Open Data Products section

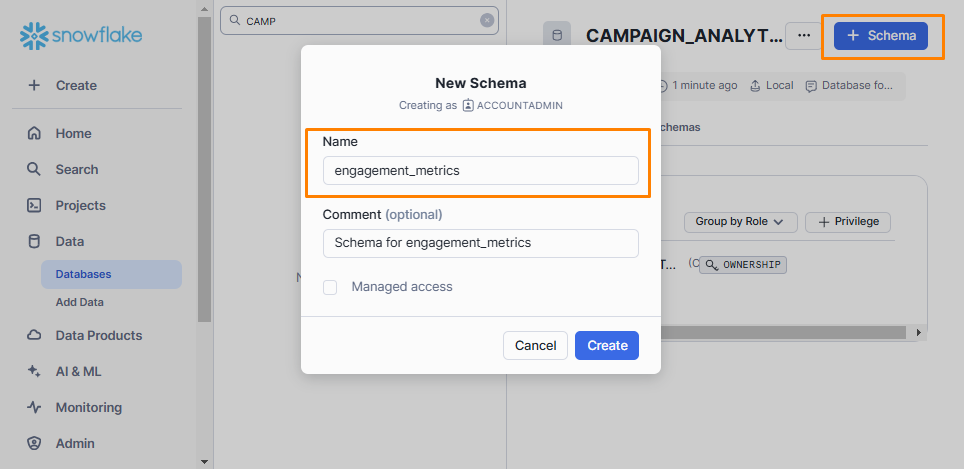[98, 335]
